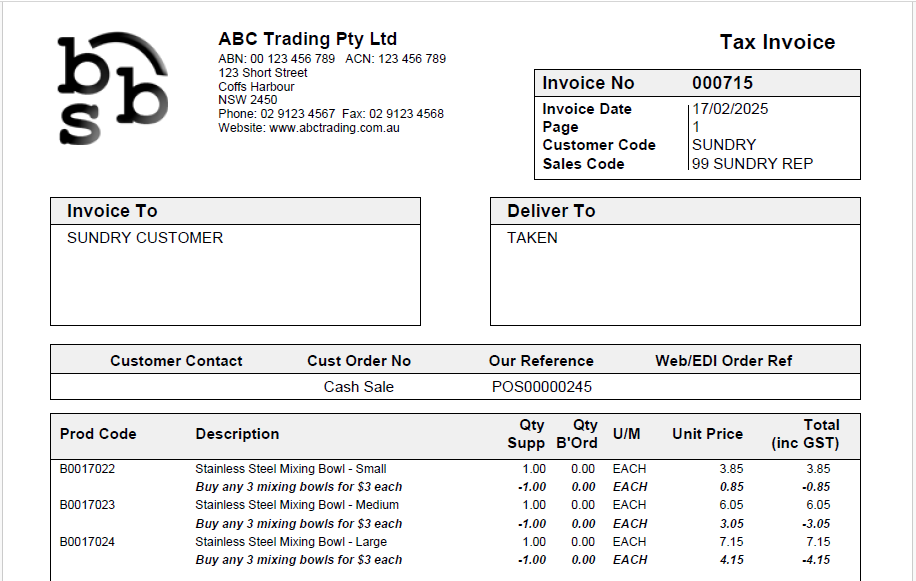The image size is (916, 581).
Task: Select the POS00000245 reference number
Action: pyautogui.click(x=541, y=387)
